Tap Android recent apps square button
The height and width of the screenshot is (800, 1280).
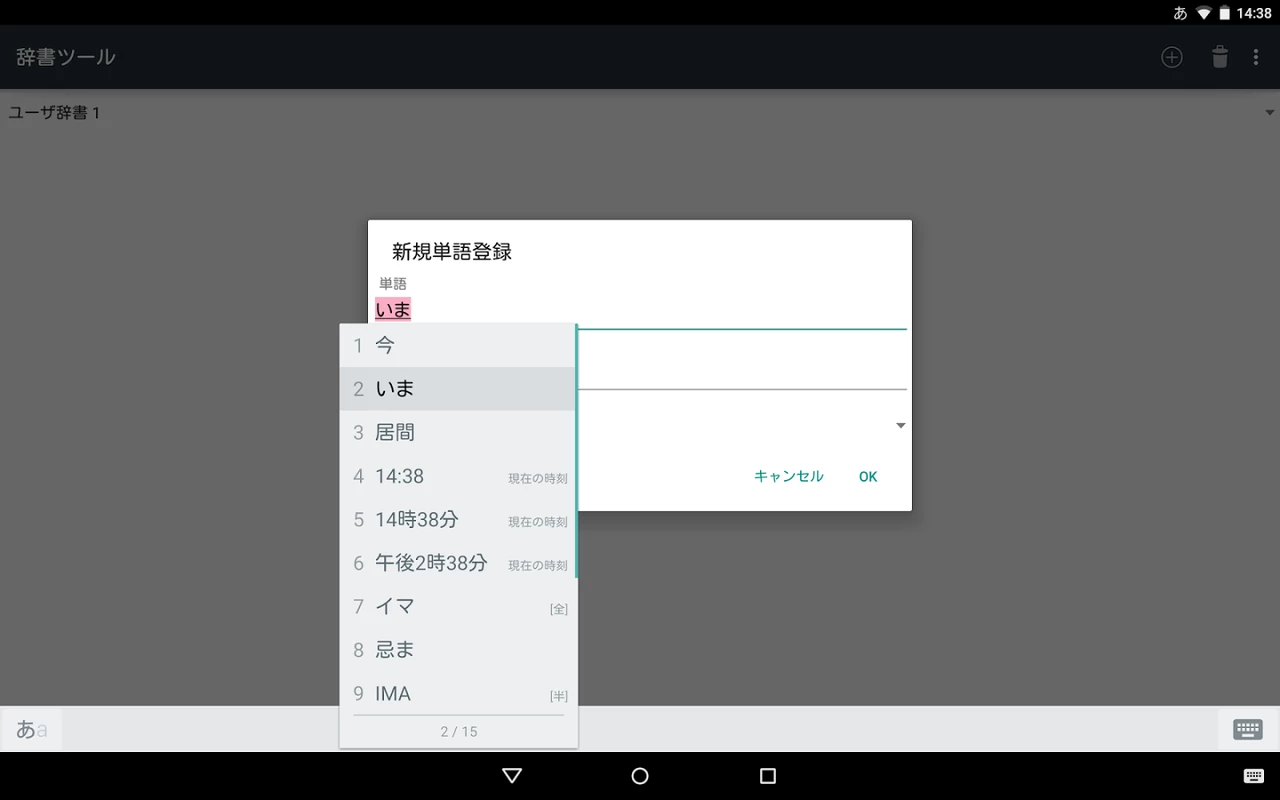pos(768,776)
